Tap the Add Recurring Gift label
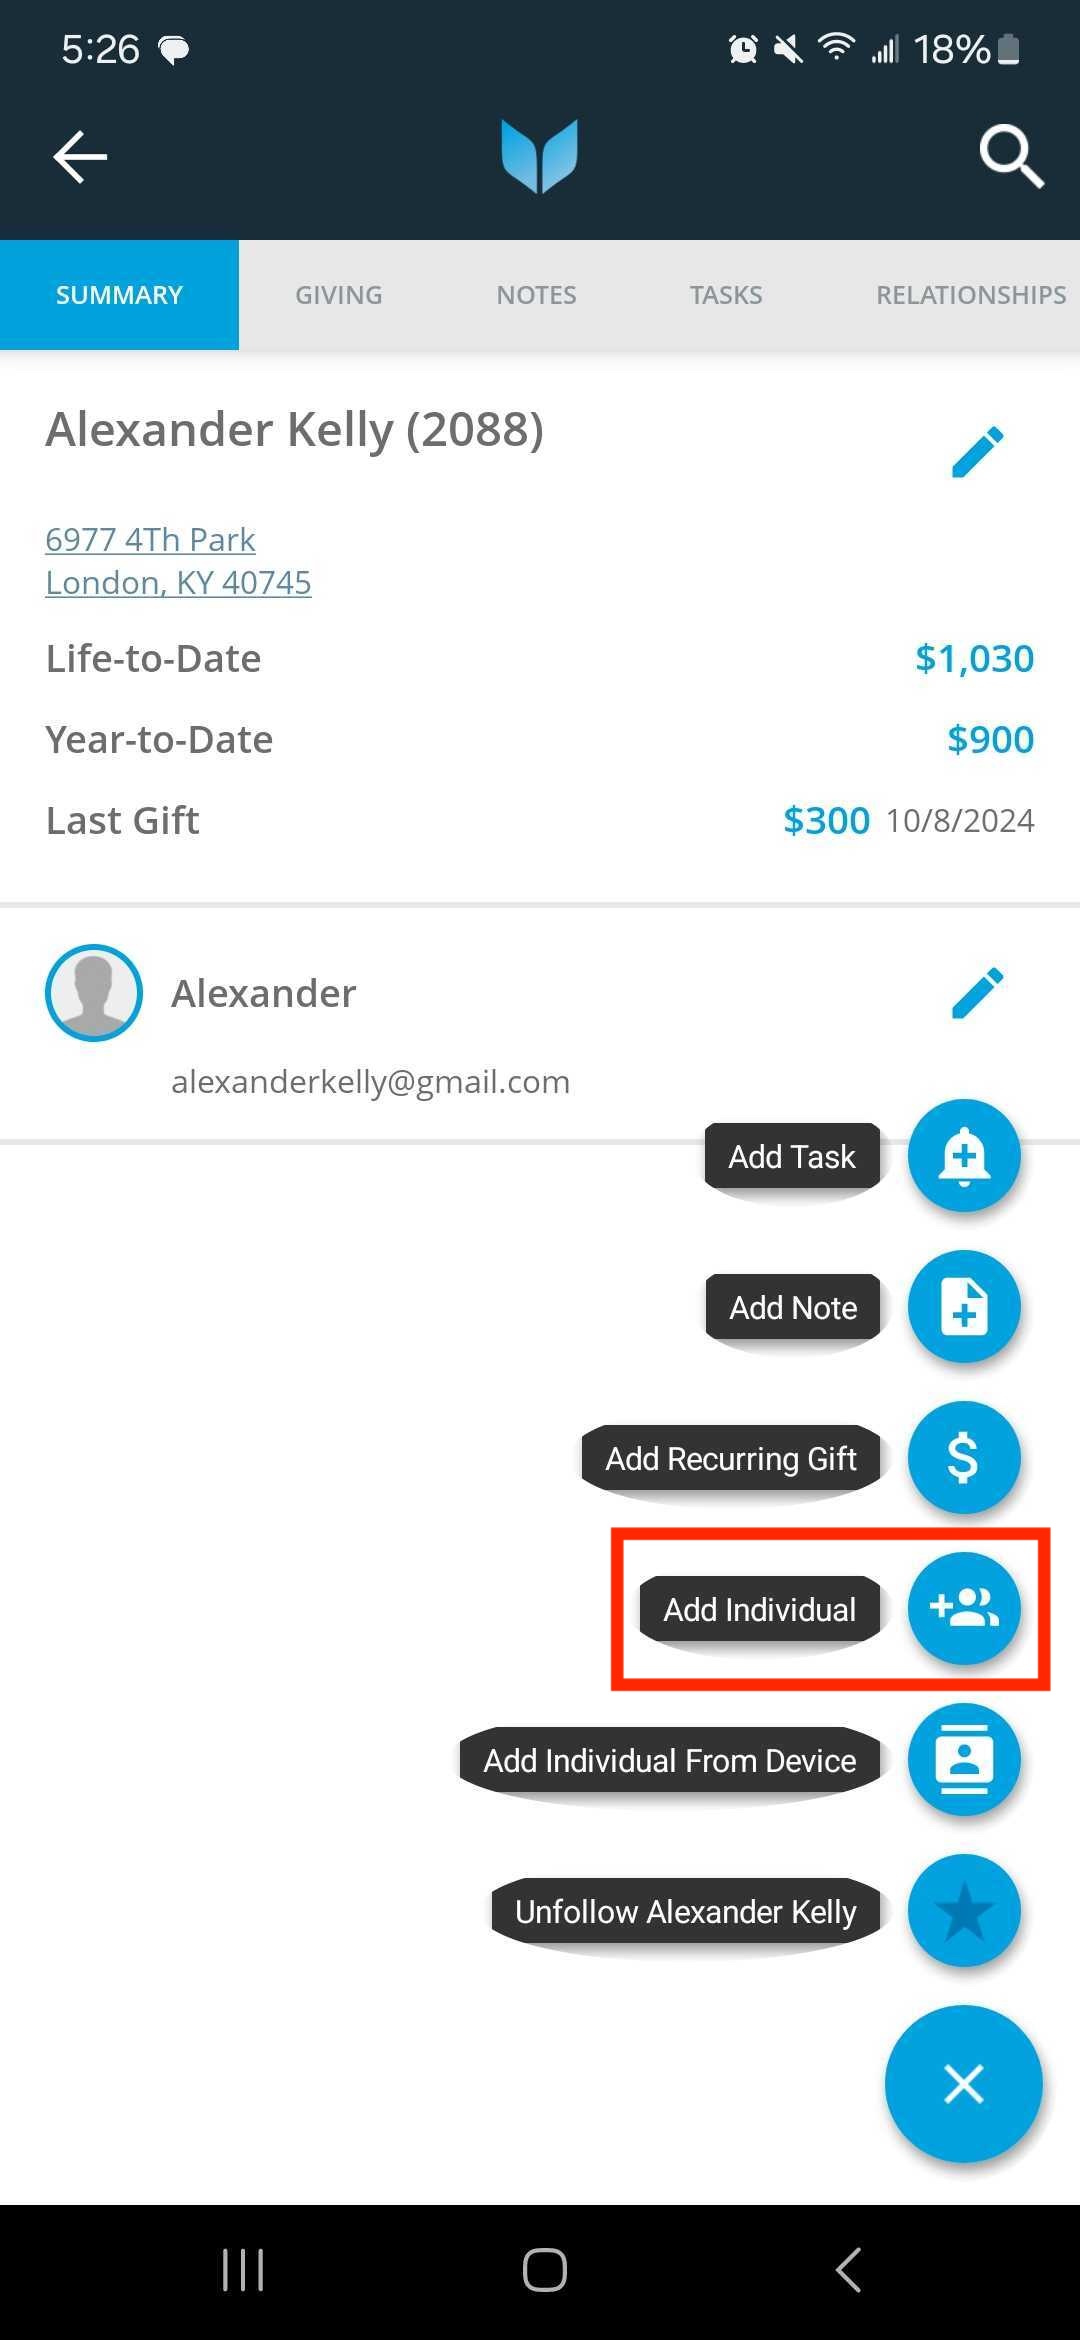The image size is (1080, 2340). 731,1459
